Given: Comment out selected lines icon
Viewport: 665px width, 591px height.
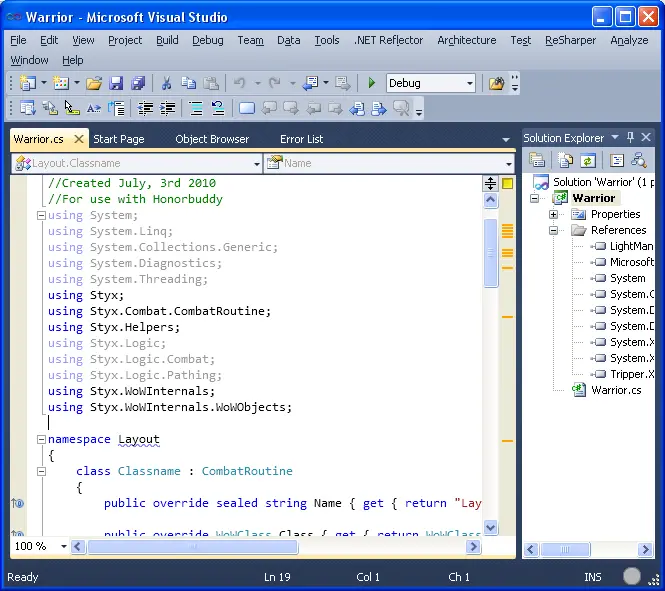Looking at the screenshot, I should [x=196, y=109].
